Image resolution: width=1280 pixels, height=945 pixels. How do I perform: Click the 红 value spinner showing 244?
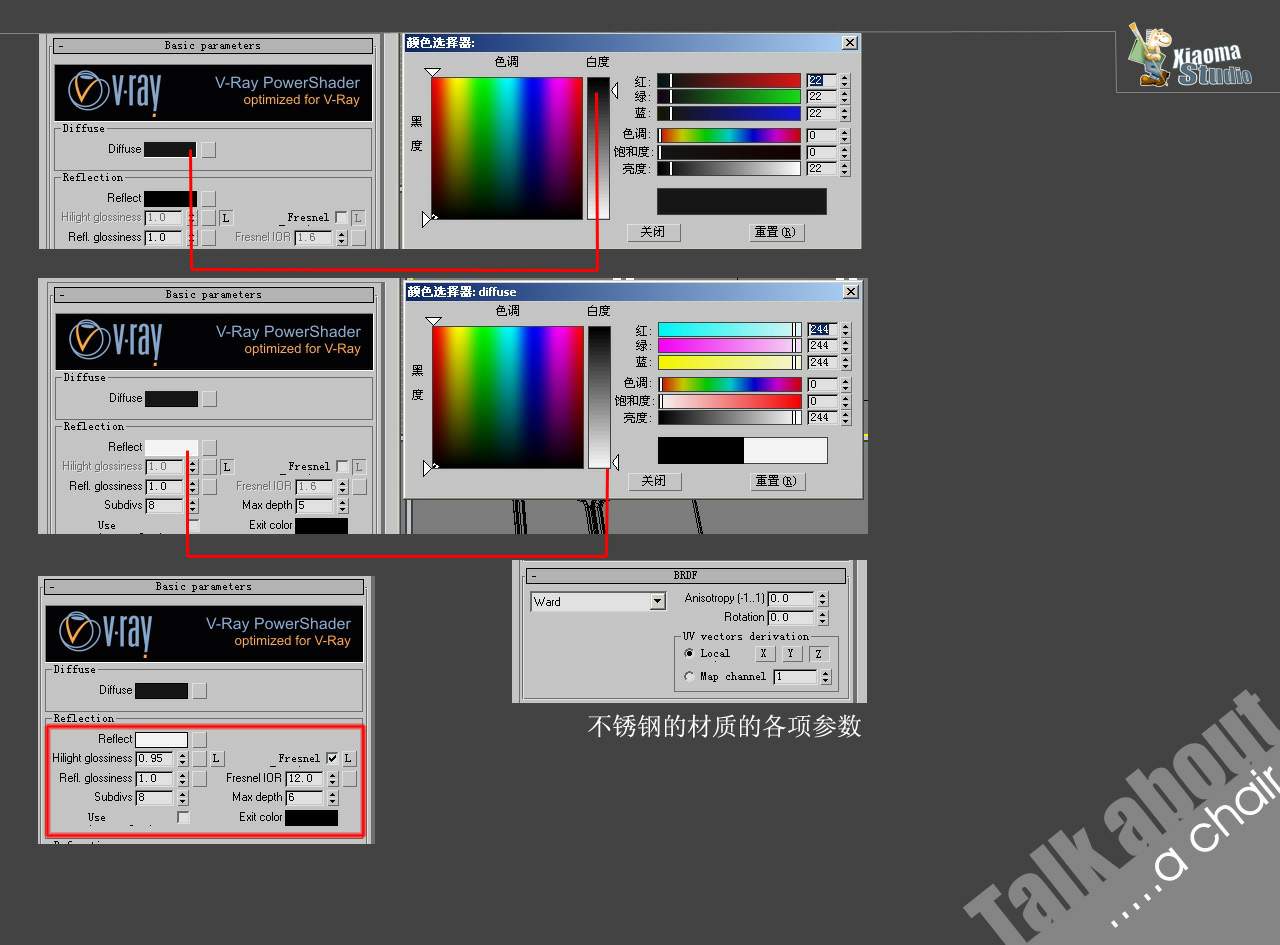[x=846, y=330]
